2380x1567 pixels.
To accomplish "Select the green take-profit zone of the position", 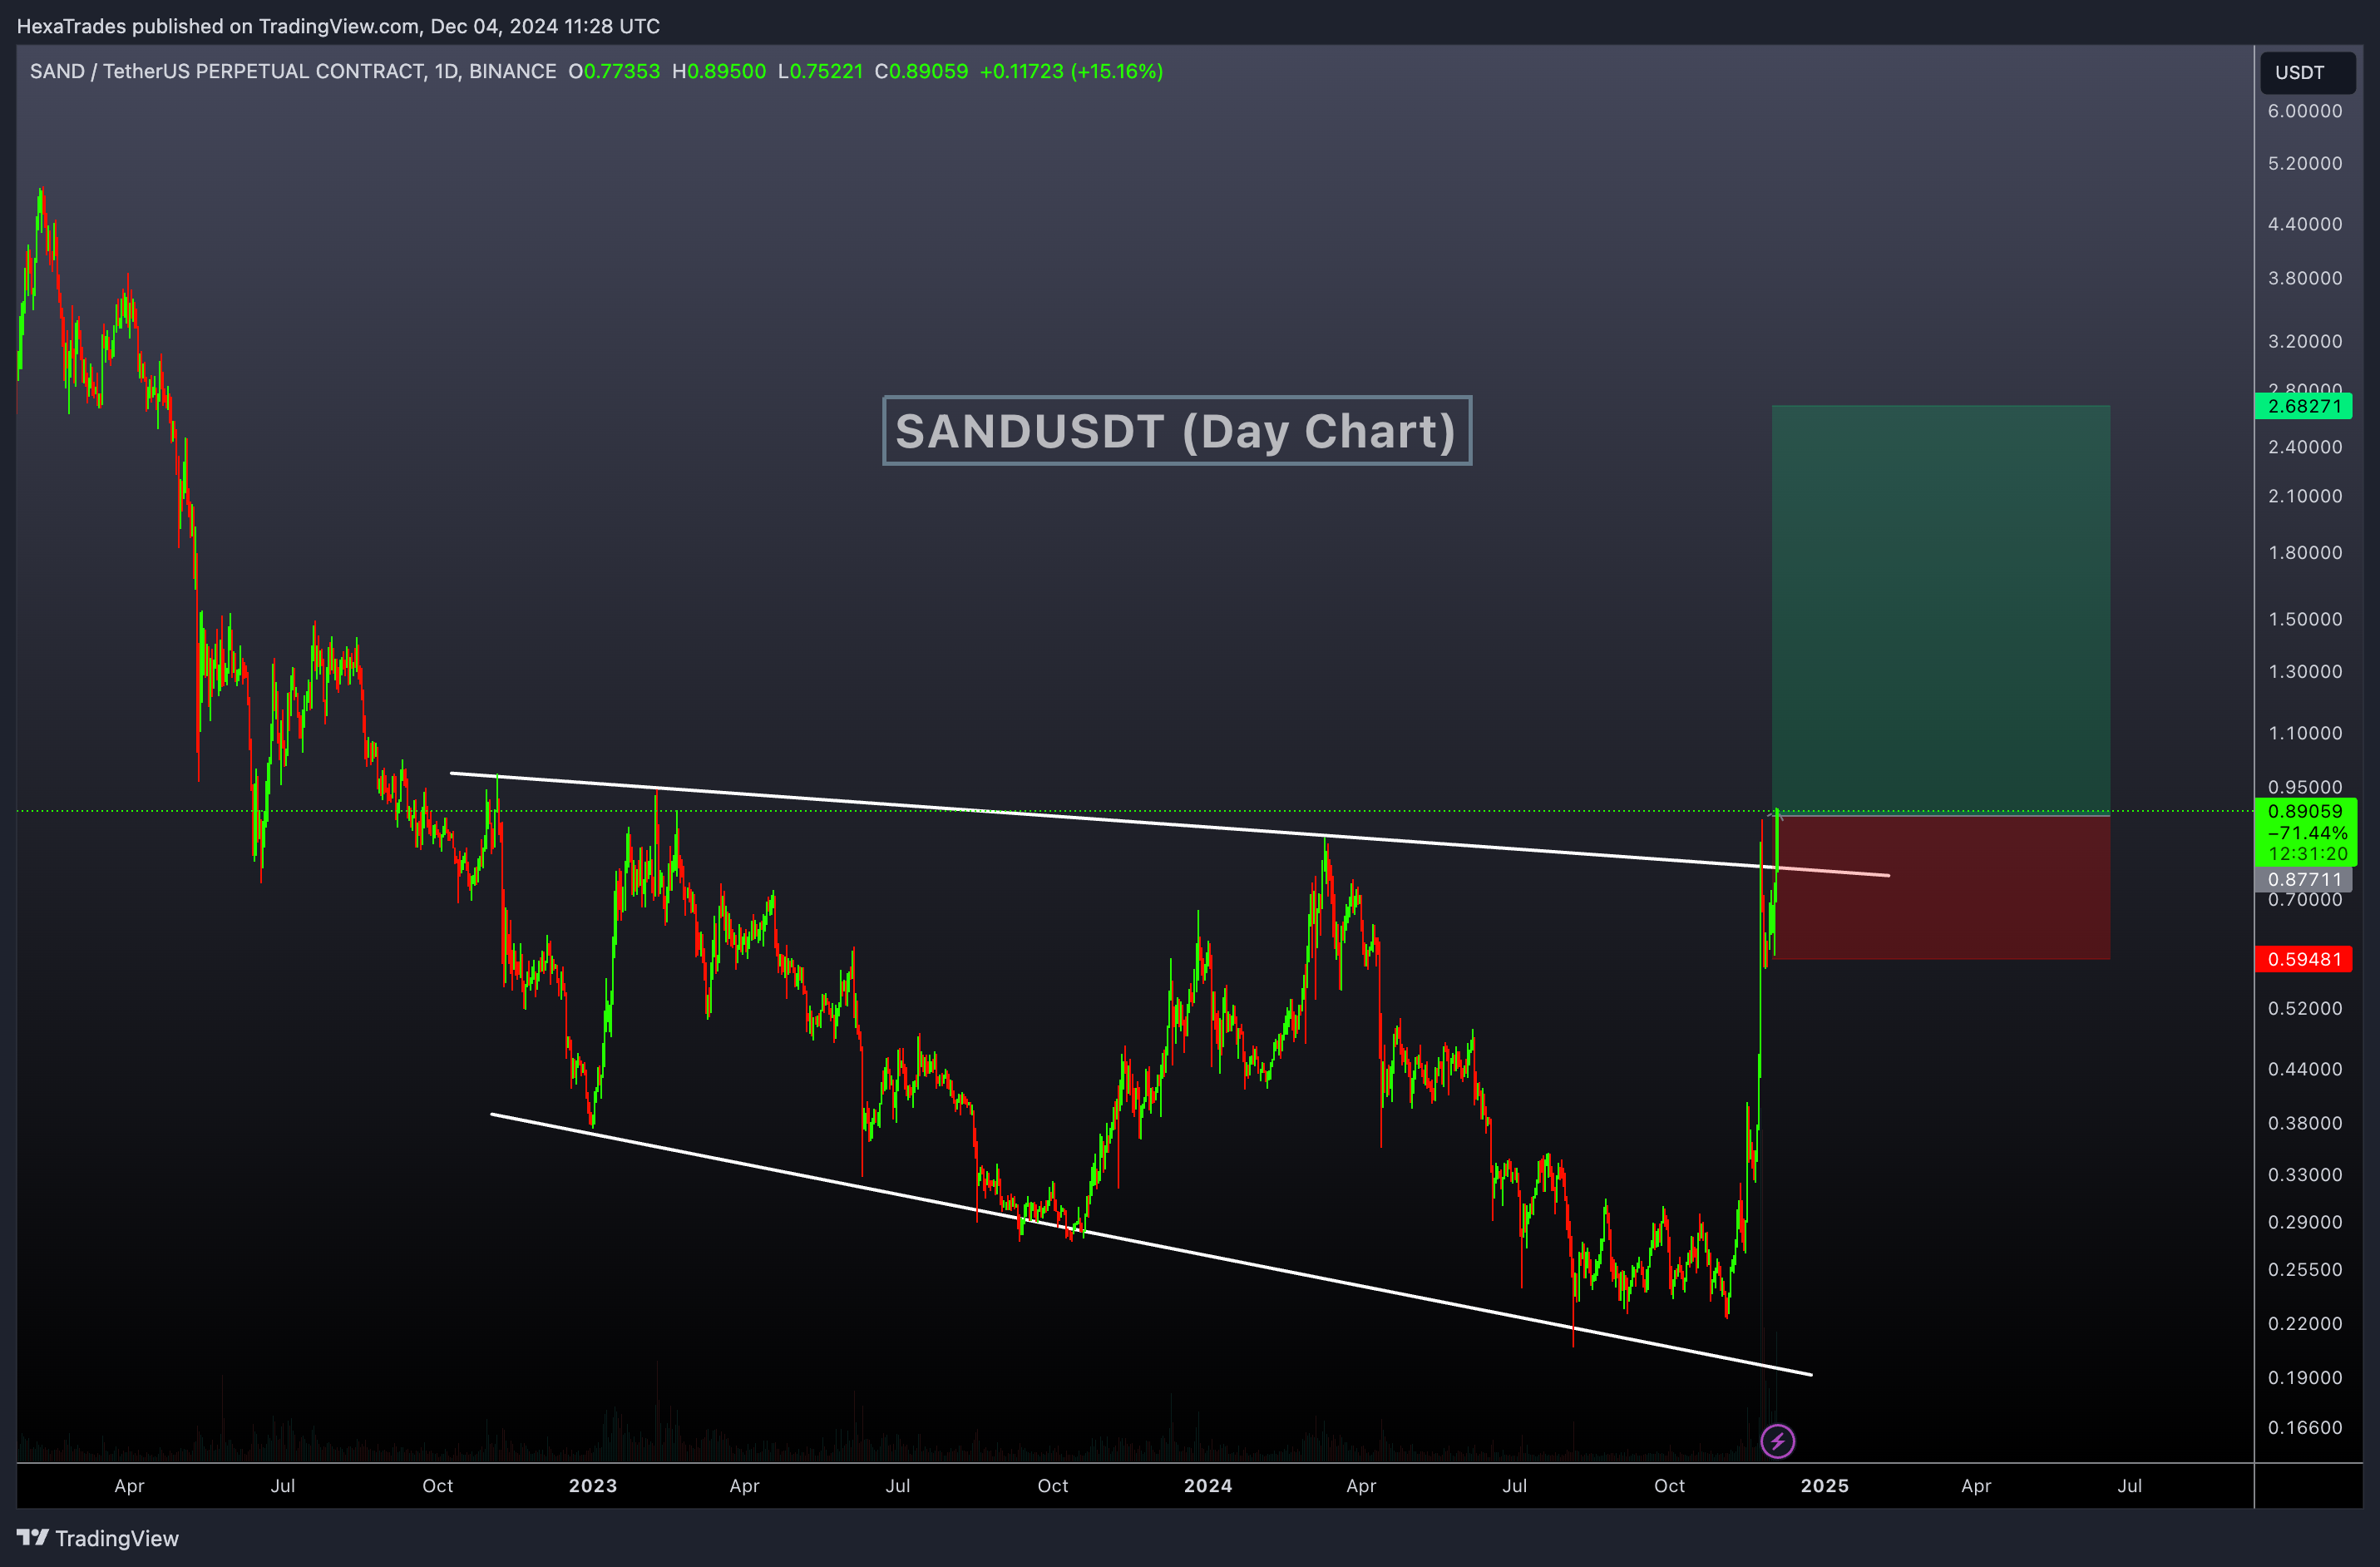I will click(x=1940, y=610).
